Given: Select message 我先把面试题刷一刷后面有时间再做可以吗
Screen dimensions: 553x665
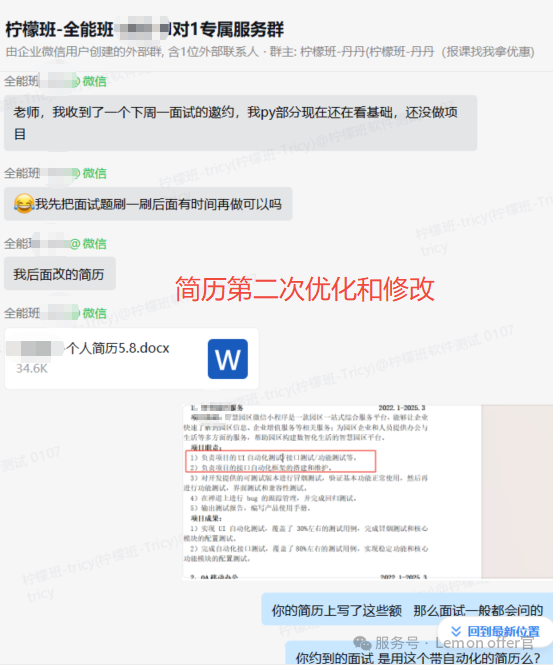Looking at the screenshot, I should point(148,204).
